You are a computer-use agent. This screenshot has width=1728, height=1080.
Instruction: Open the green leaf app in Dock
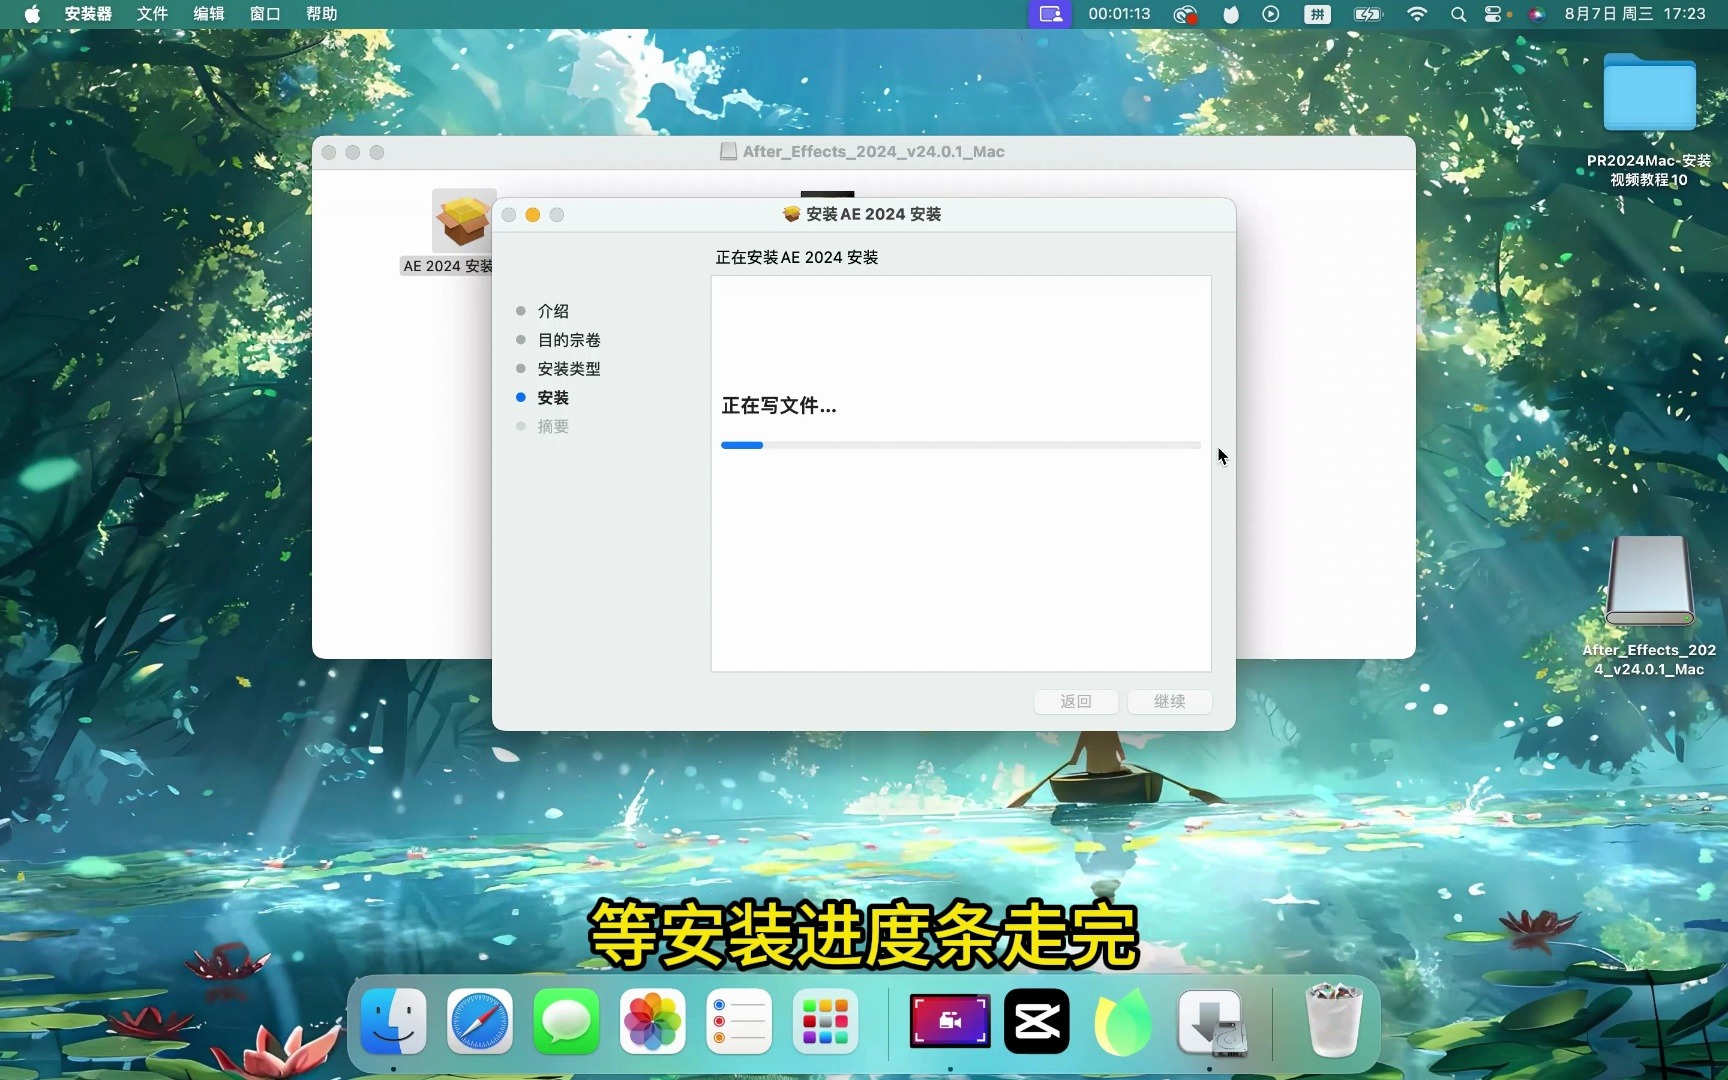1123,1021
